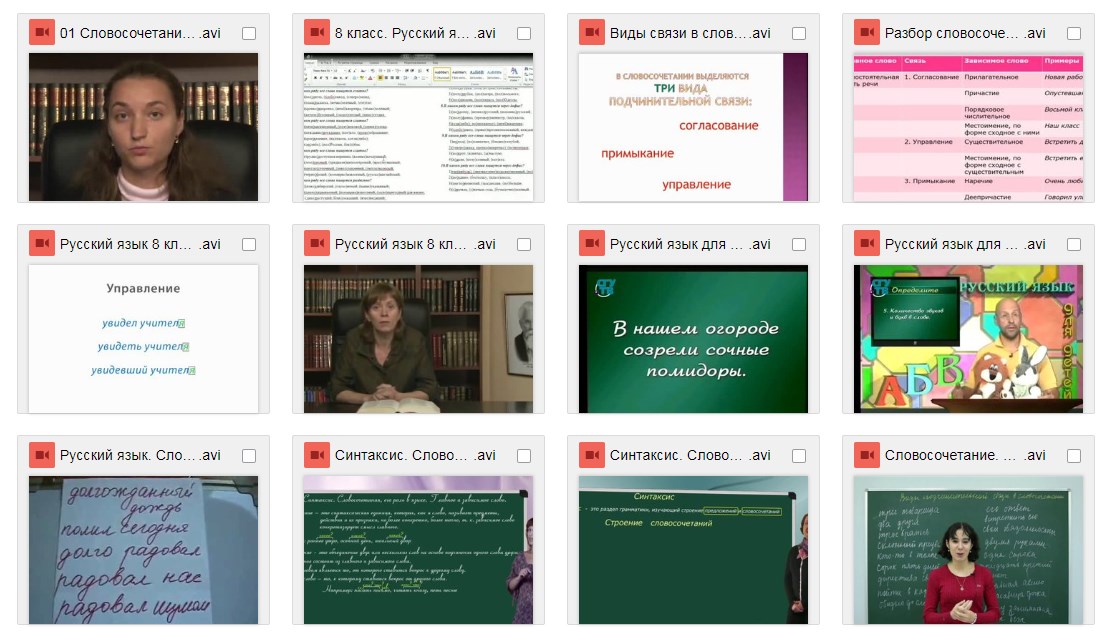Click video icon on the "Управление" slide card
This screenshot has width=1110, height=638.
[x=42, y=244]
